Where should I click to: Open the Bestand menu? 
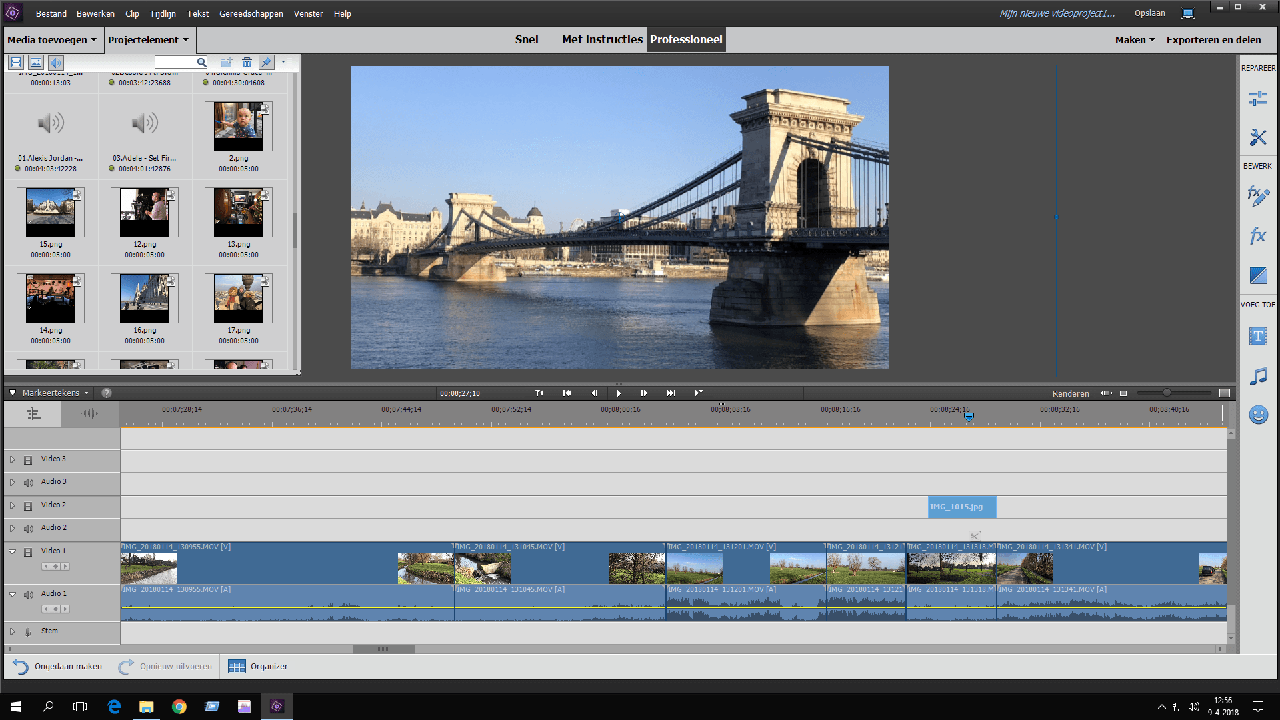coord(51,14)
